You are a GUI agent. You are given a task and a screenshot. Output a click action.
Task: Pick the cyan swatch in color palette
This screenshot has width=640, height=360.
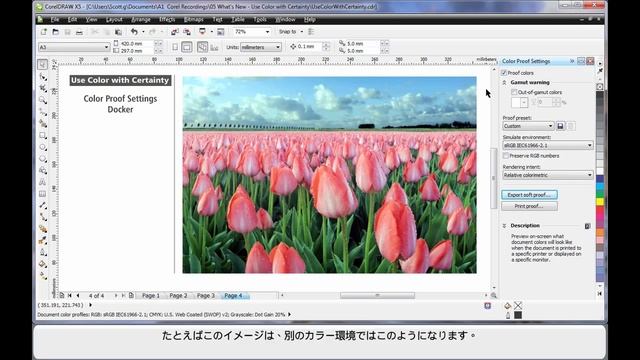[600, 187]
